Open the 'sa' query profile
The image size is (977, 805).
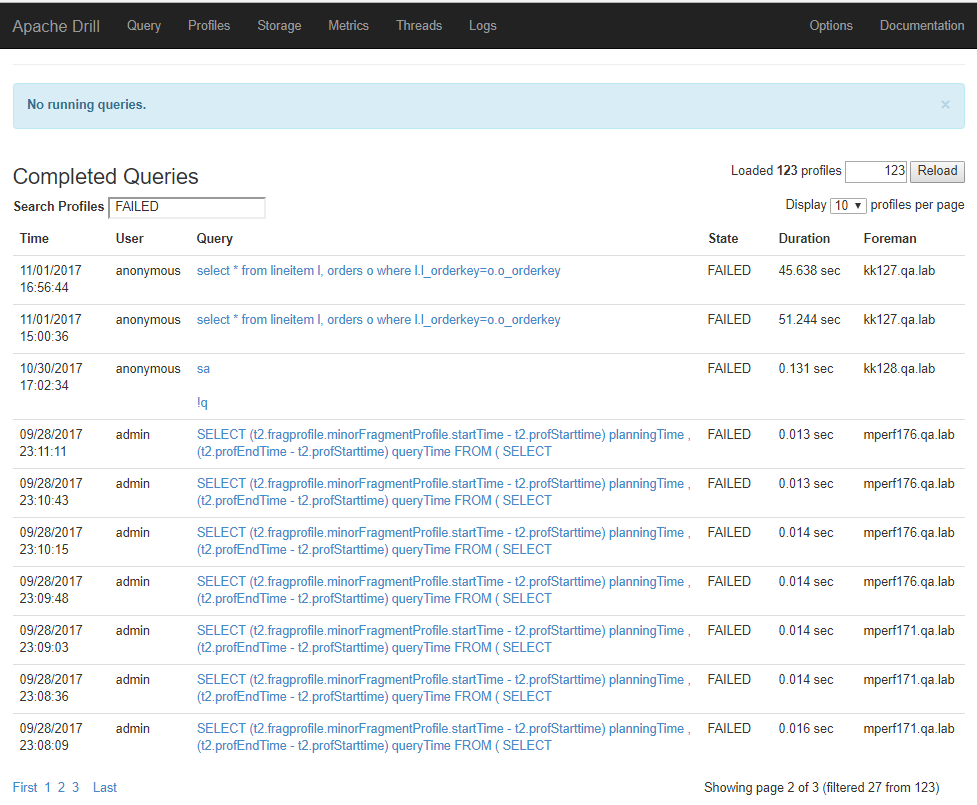(203, 369)
